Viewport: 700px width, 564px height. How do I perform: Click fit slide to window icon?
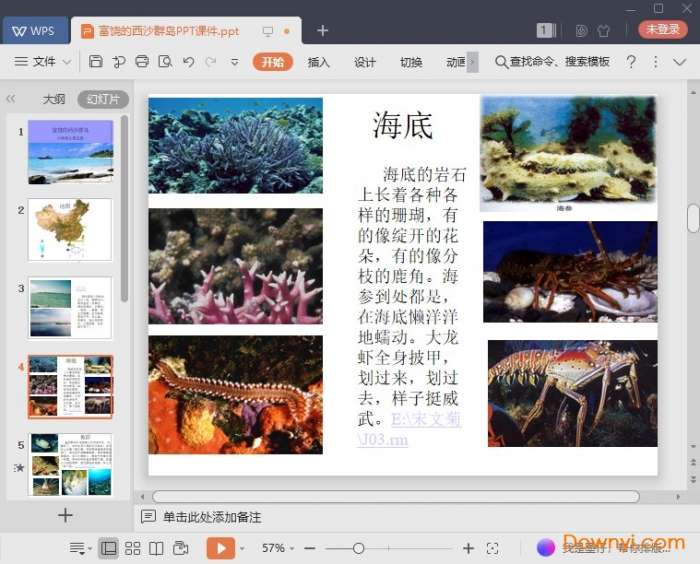tap(492, 548)
